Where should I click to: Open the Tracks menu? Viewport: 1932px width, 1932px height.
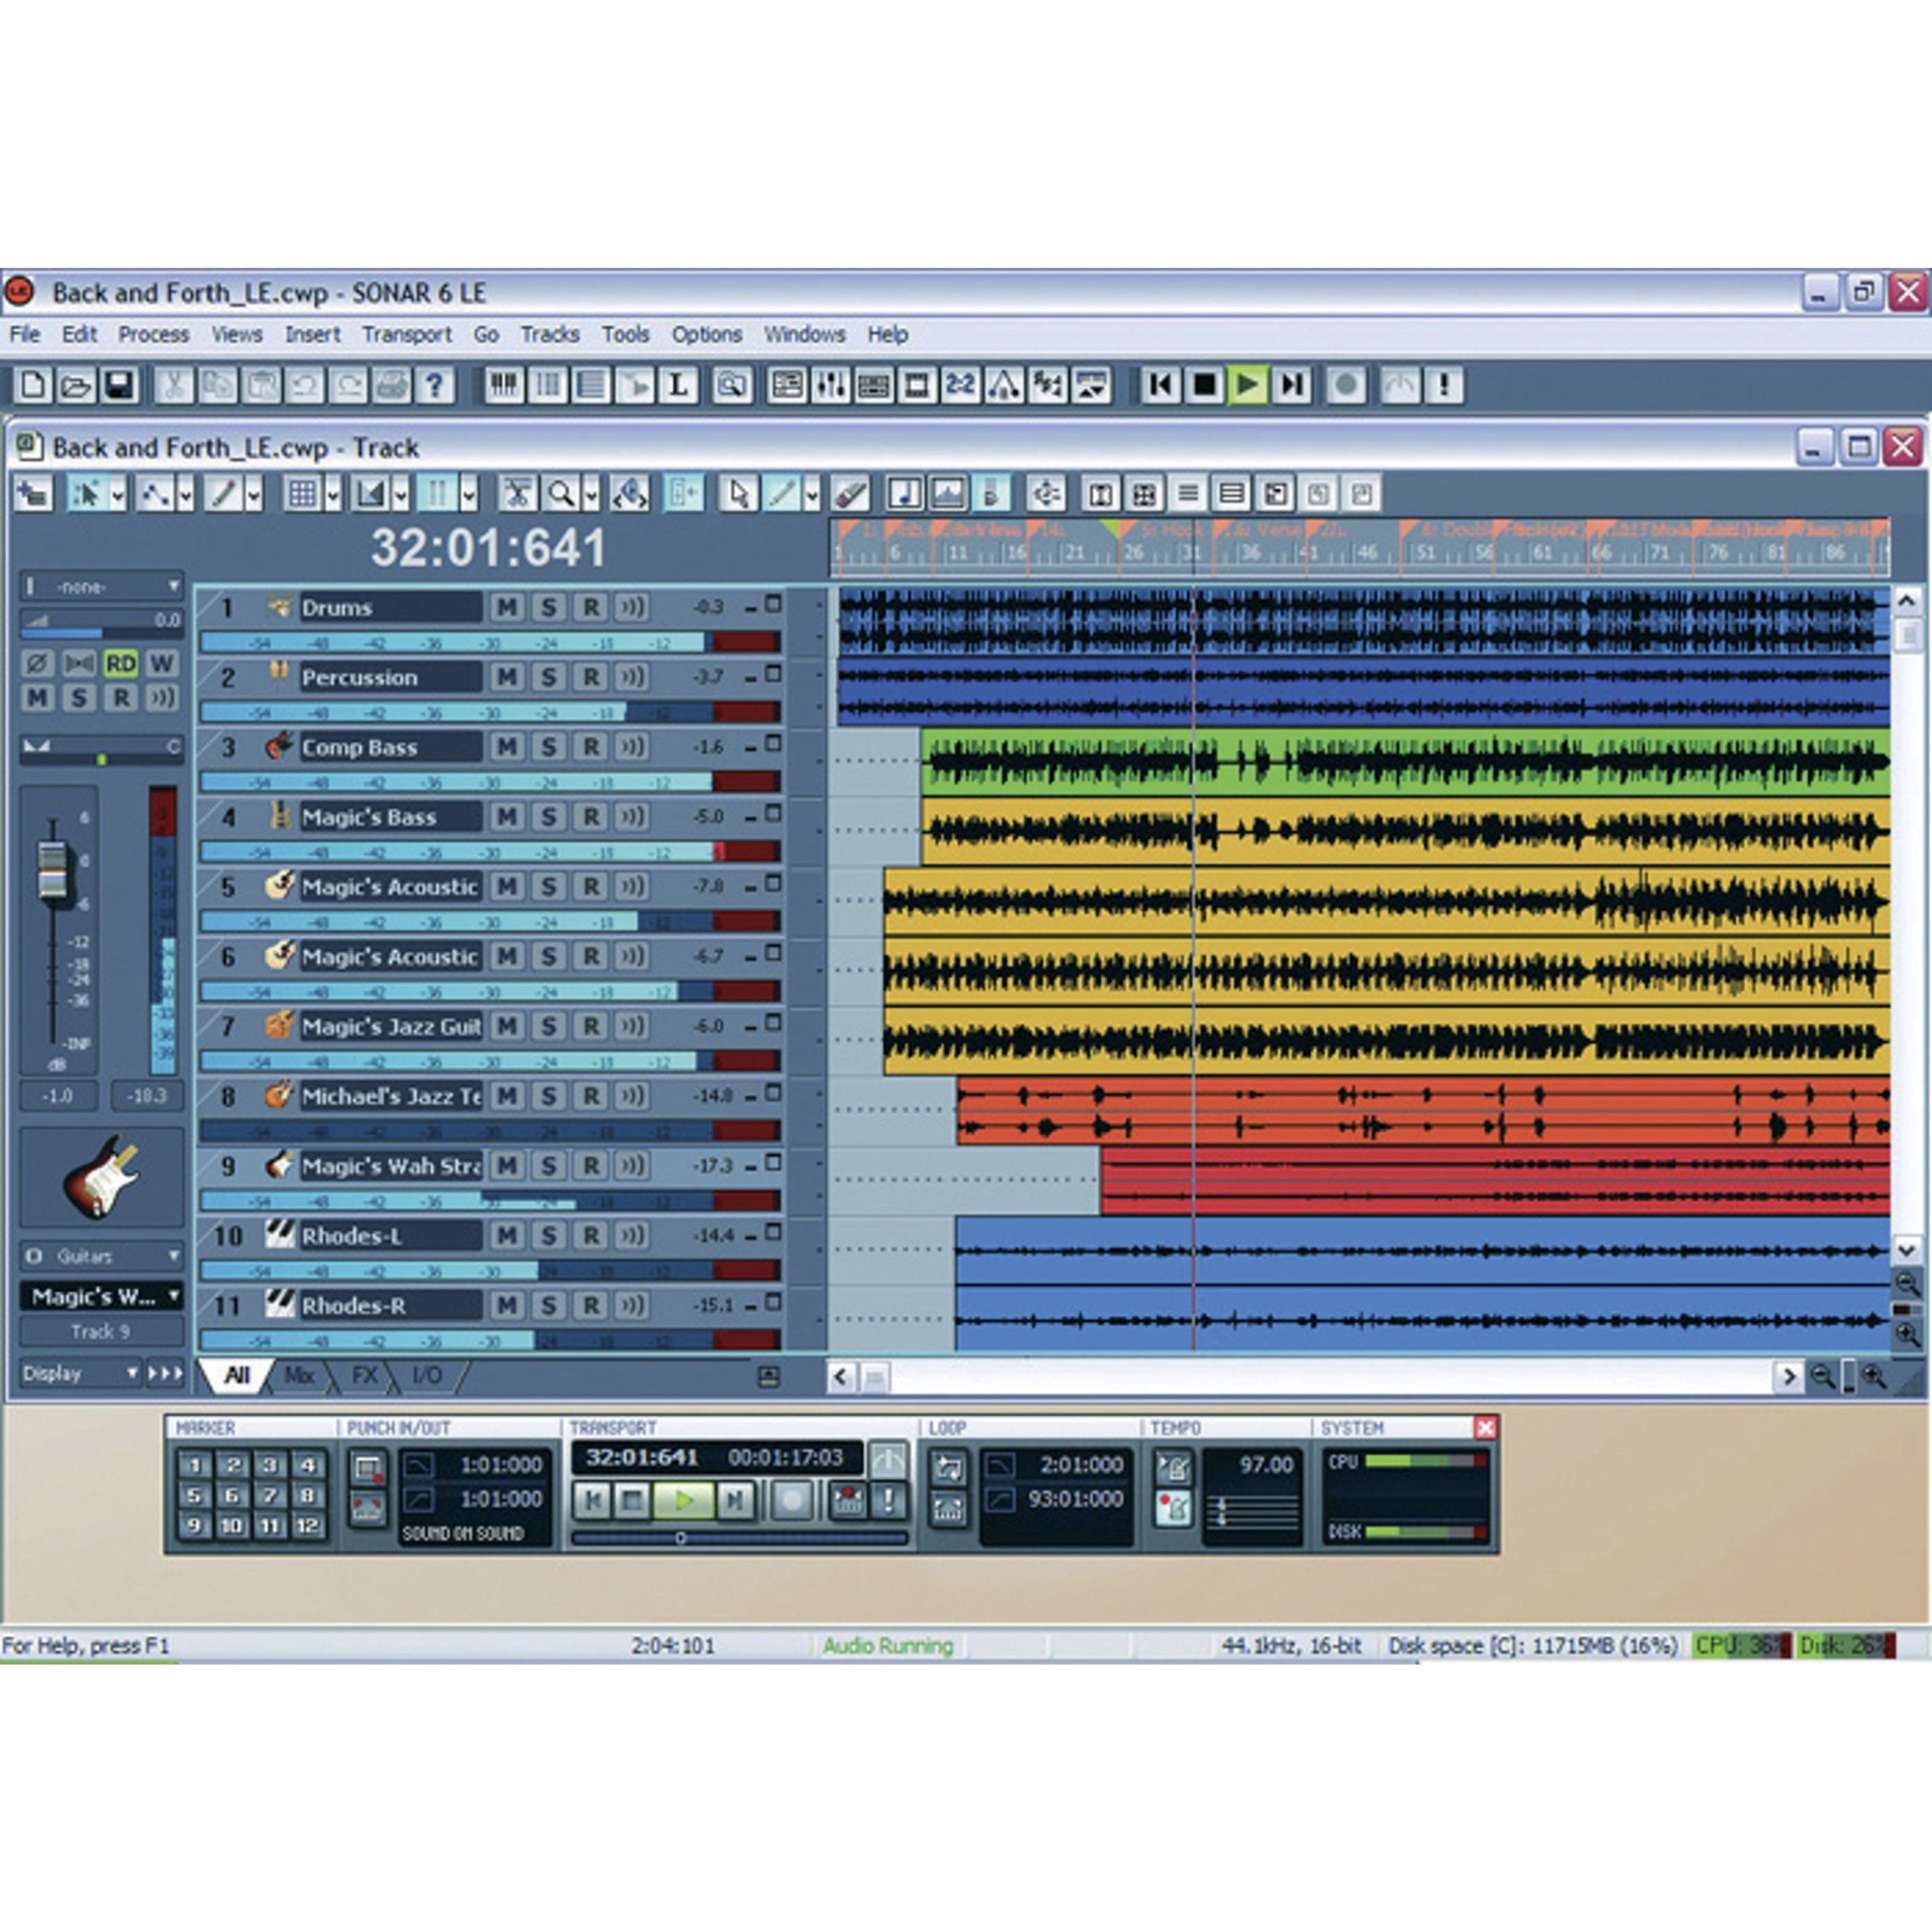pyautogui.click(x=550, y=334)
